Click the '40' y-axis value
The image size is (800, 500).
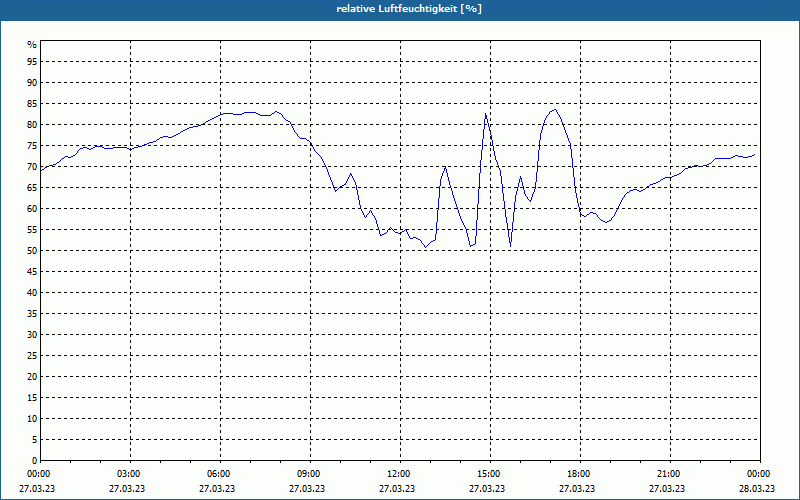(x=32, y=293)
